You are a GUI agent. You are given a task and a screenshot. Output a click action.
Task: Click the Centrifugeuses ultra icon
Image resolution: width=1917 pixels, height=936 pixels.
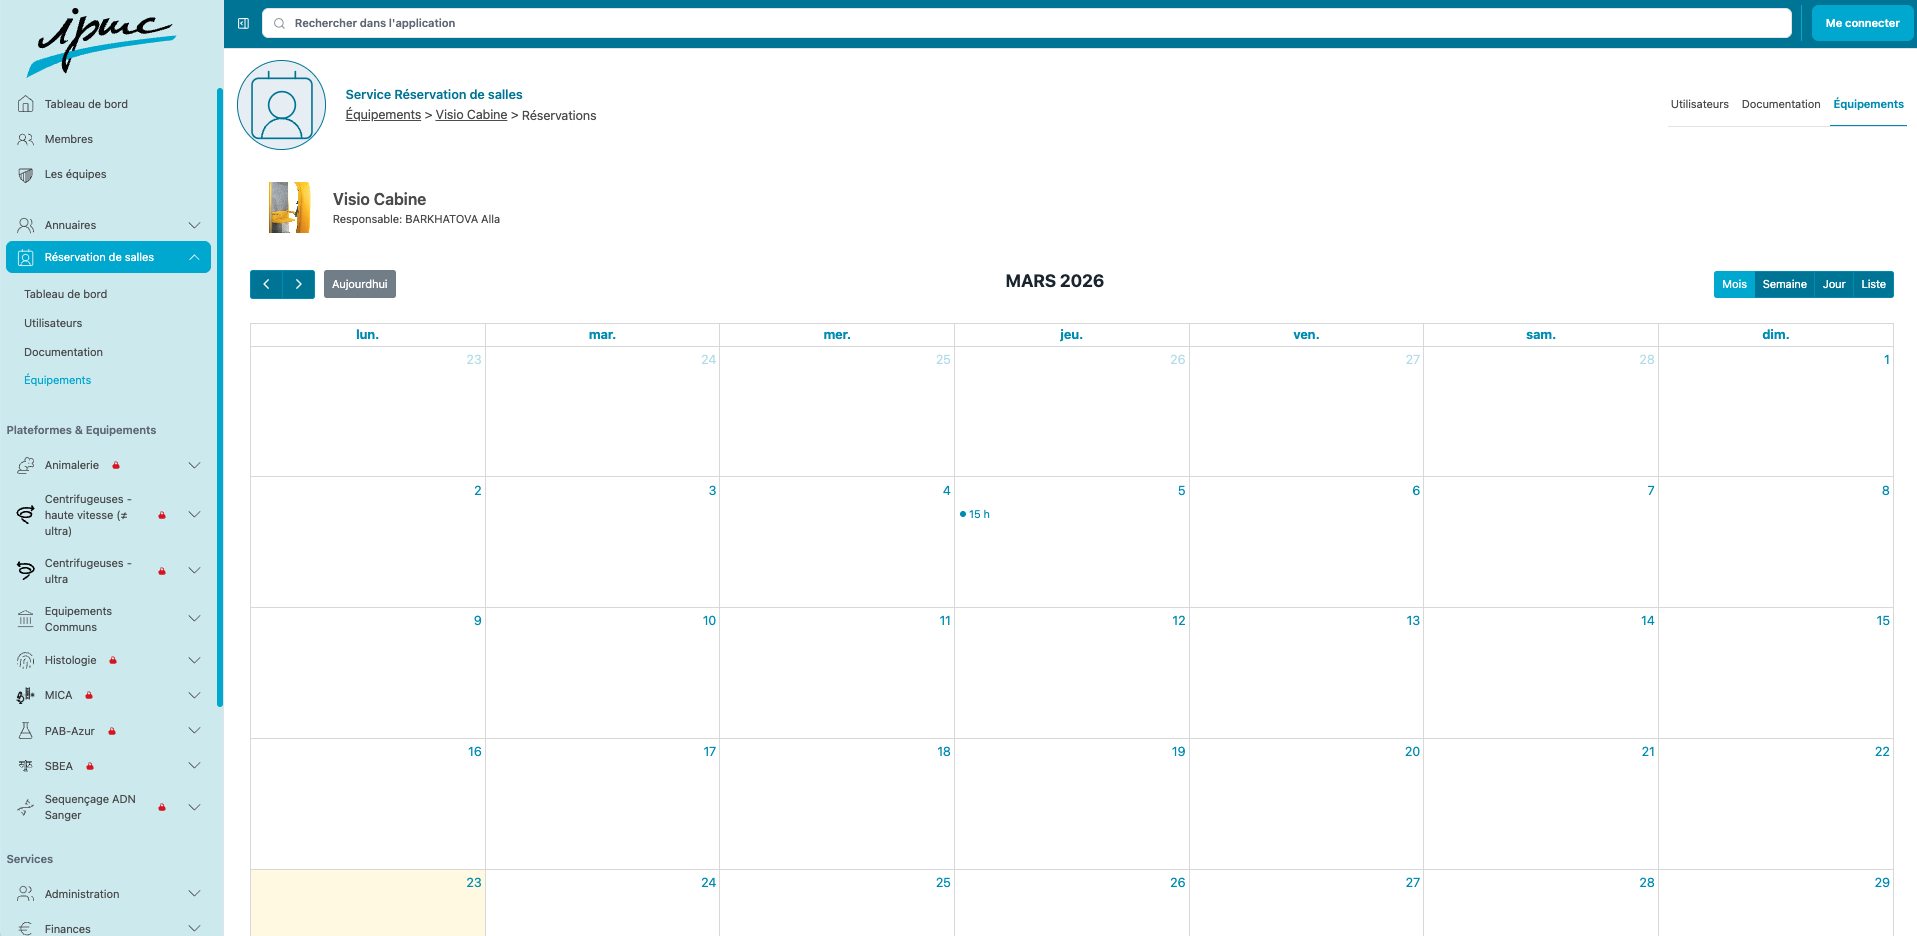click(x=26, y=571)
